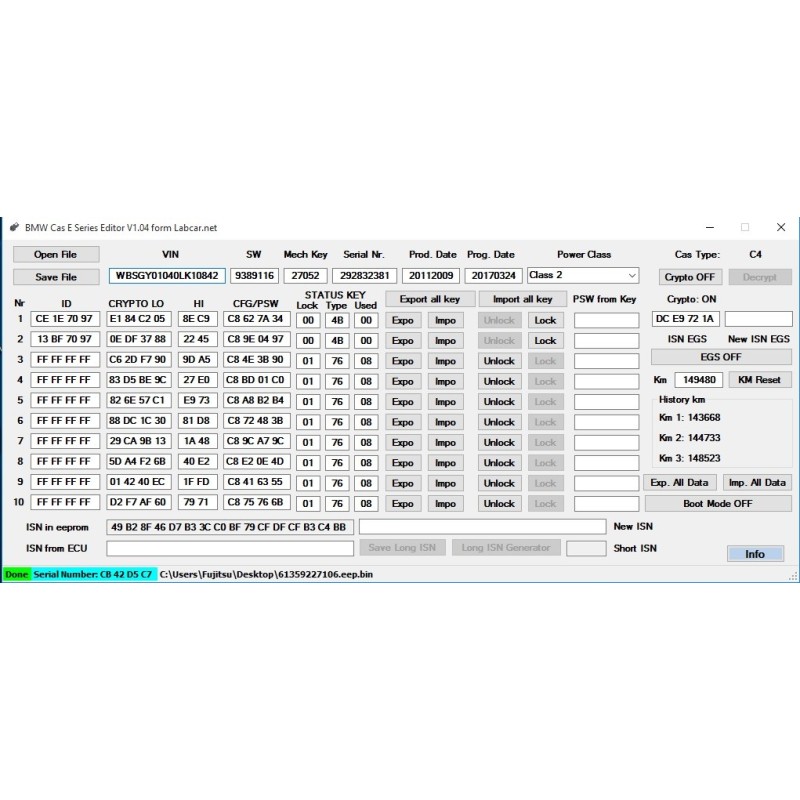
Task: Select the Km value field 149480
Action: click(698, 380)
